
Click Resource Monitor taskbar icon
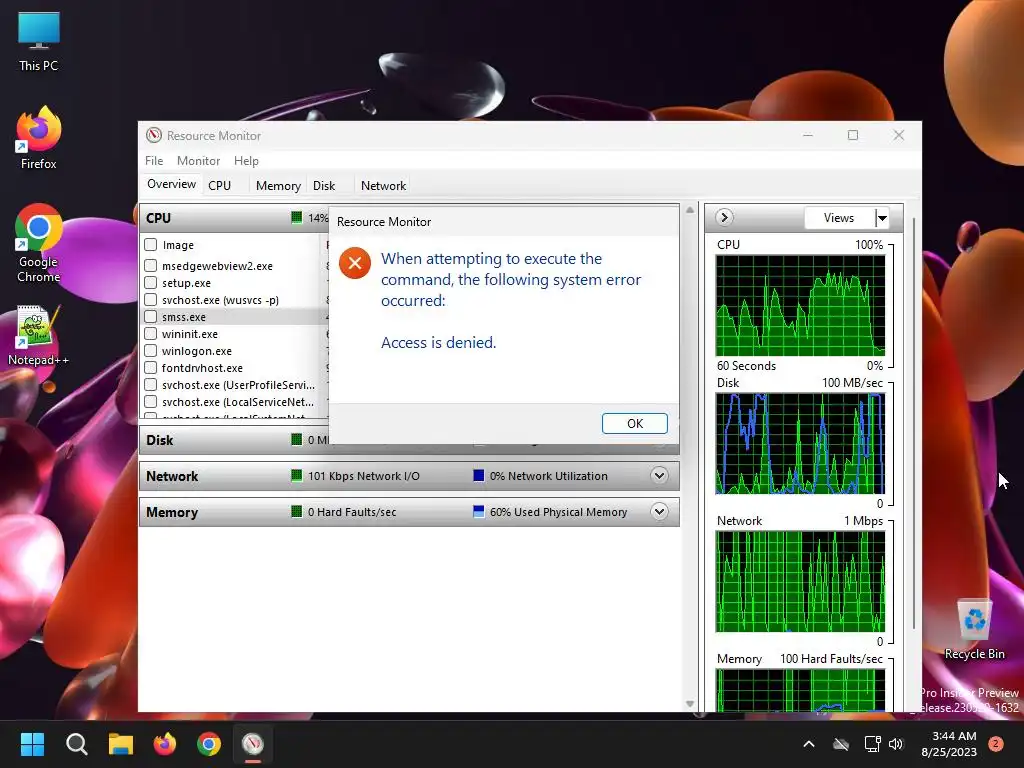click(253, 744)
